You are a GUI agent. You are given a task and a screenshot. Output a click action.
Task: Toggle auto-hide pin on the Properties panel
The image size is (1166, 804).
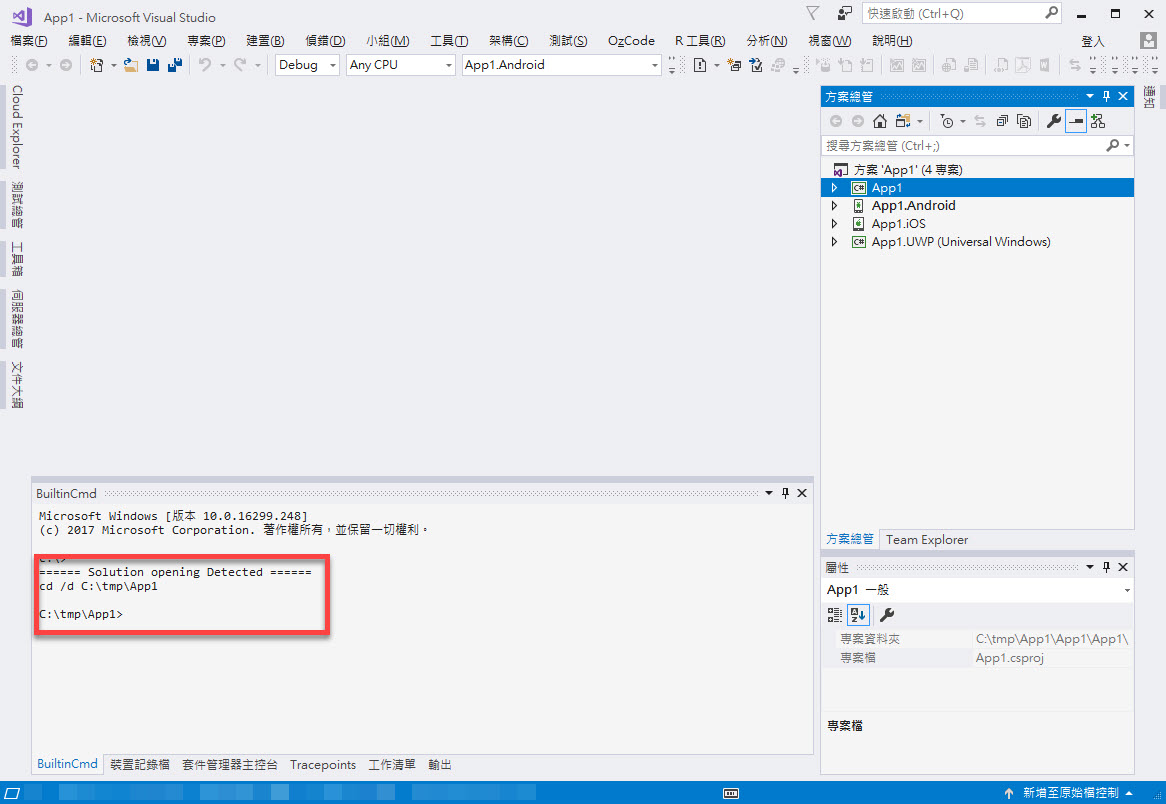[x=1107, y=567]
